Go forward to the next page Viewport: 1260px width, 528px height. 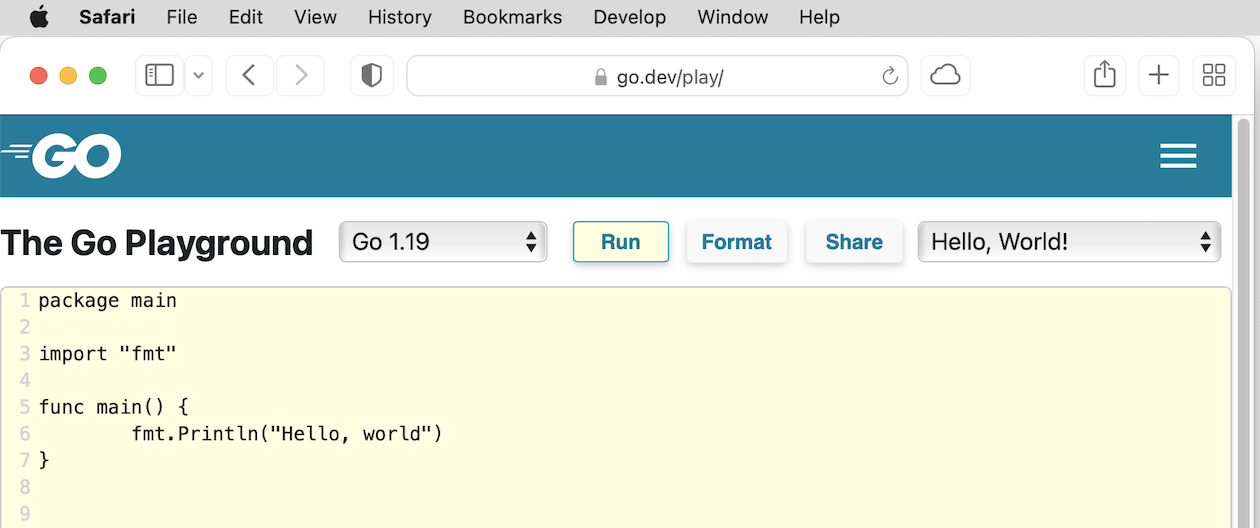[300, 75]
